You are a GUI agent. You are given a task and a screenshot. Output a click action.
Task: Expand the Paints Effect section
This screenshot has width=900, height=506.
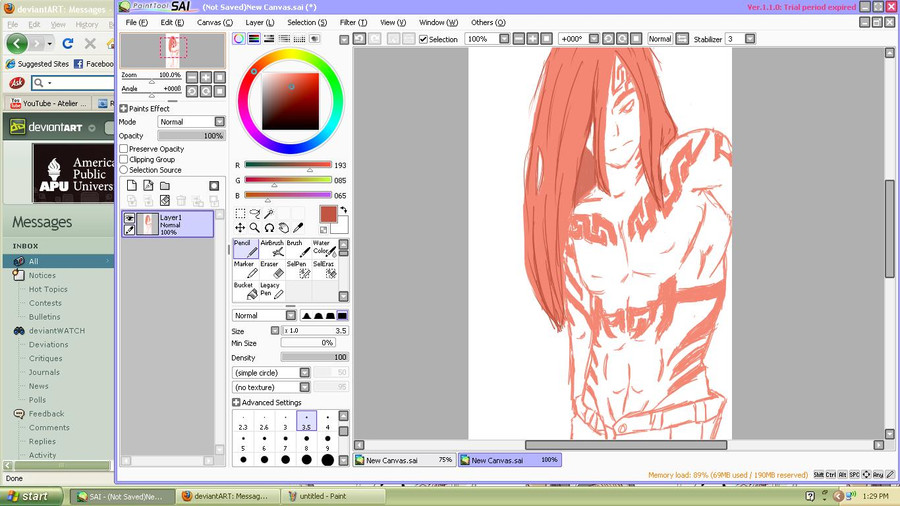(123, 108)
